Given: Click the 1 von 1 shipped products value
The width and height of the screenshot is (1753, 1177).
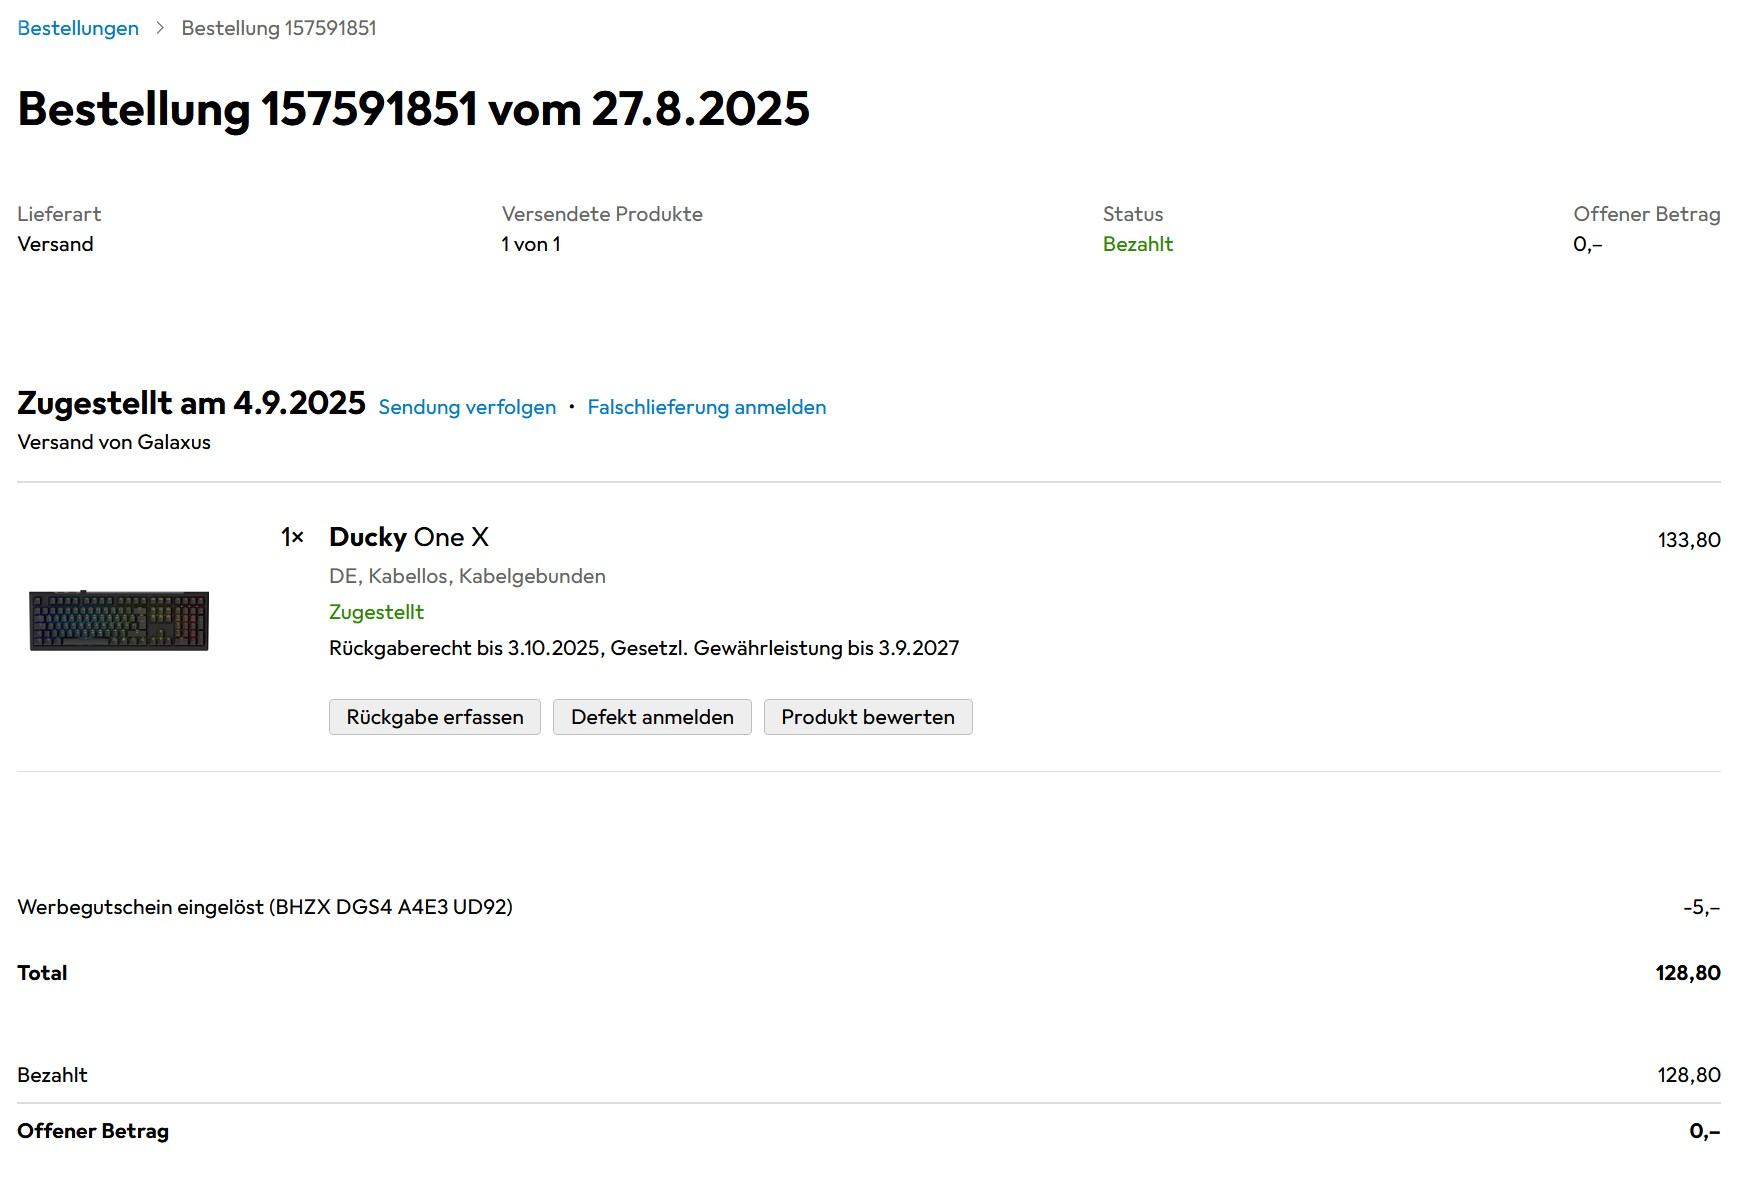Looking at the screenshot, I should pyautogui.click(x=530, y=244).
